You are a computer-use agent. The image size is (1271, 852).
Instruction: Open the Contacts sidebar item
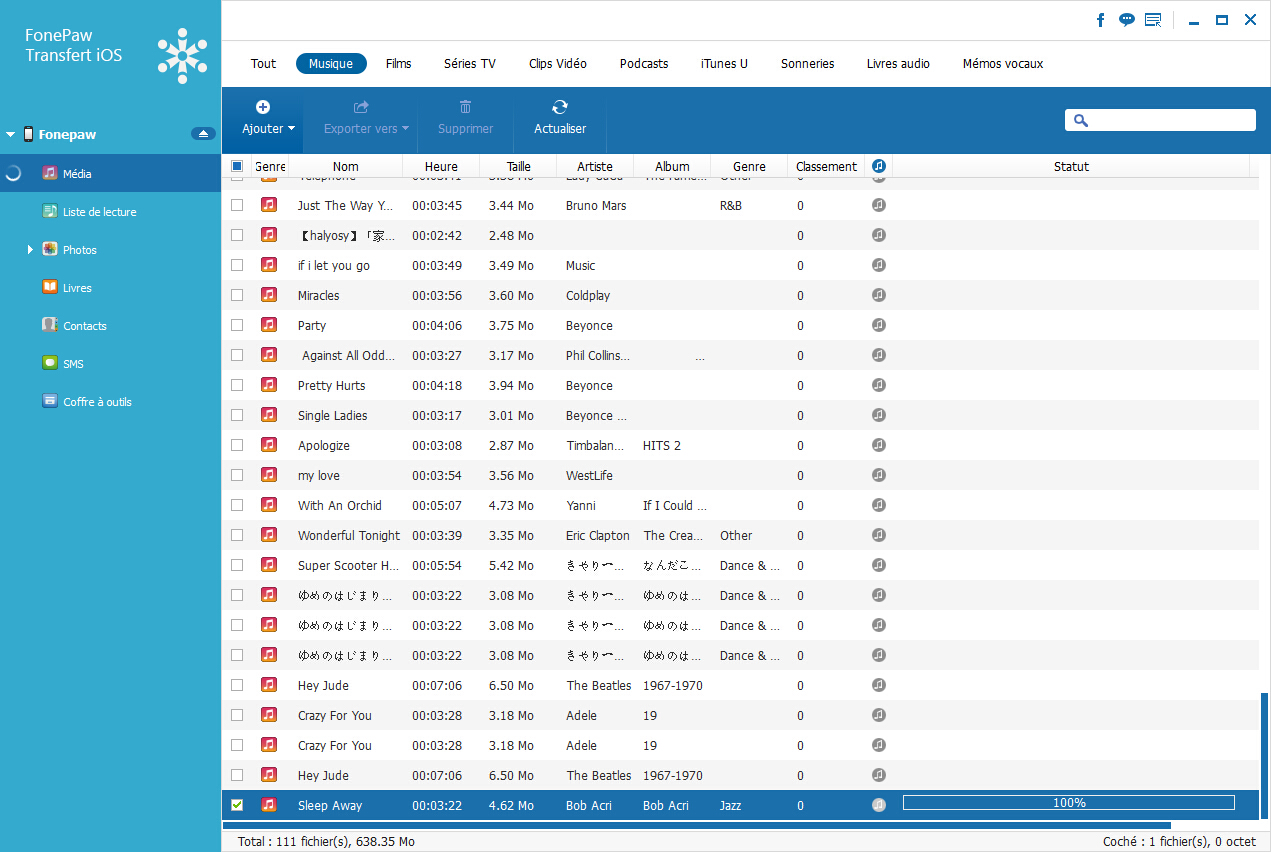coord(84,326)
